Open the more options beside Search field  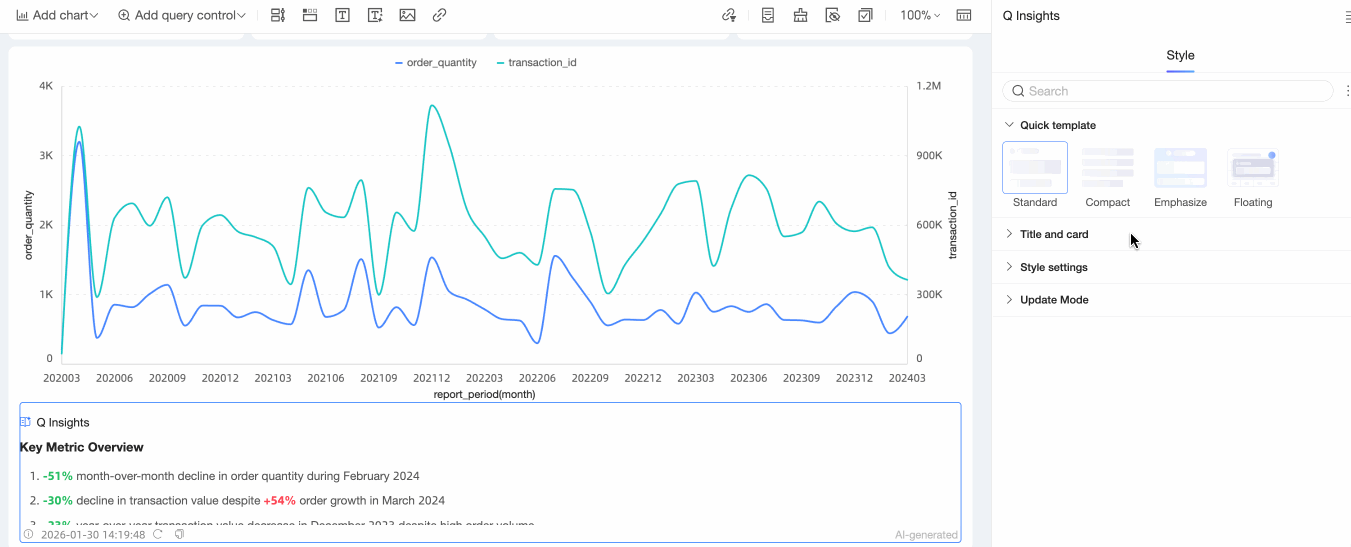(x=1347, y=91)
